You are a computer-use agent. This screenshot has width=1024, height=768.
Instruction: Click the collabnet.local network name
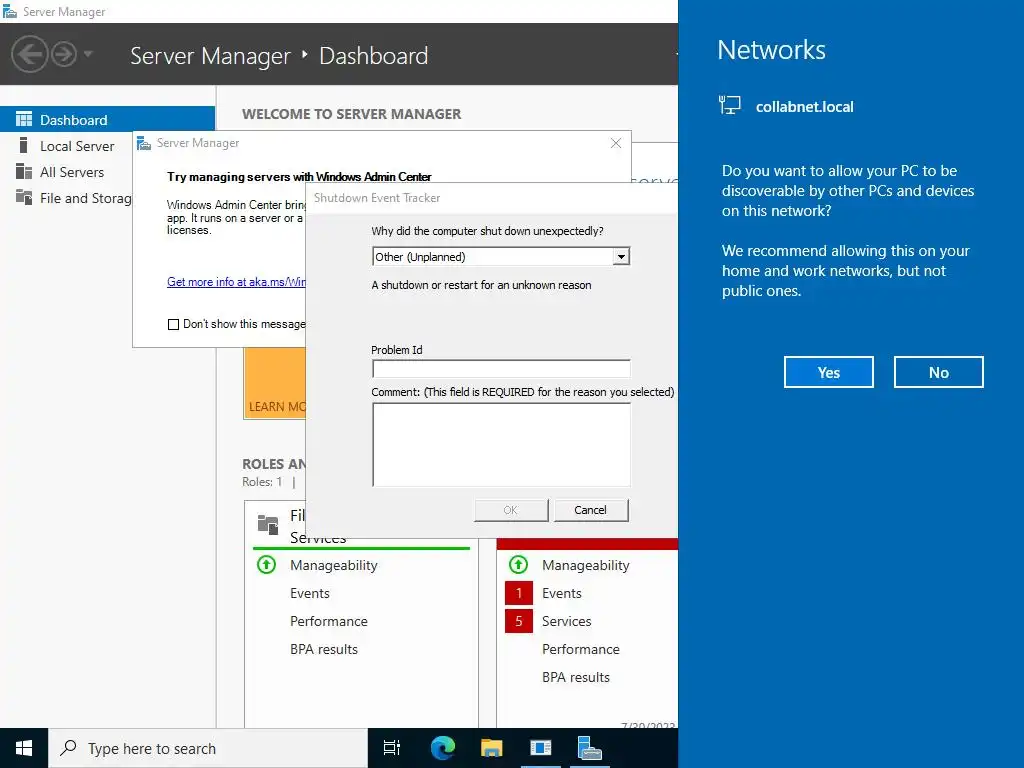805,107
